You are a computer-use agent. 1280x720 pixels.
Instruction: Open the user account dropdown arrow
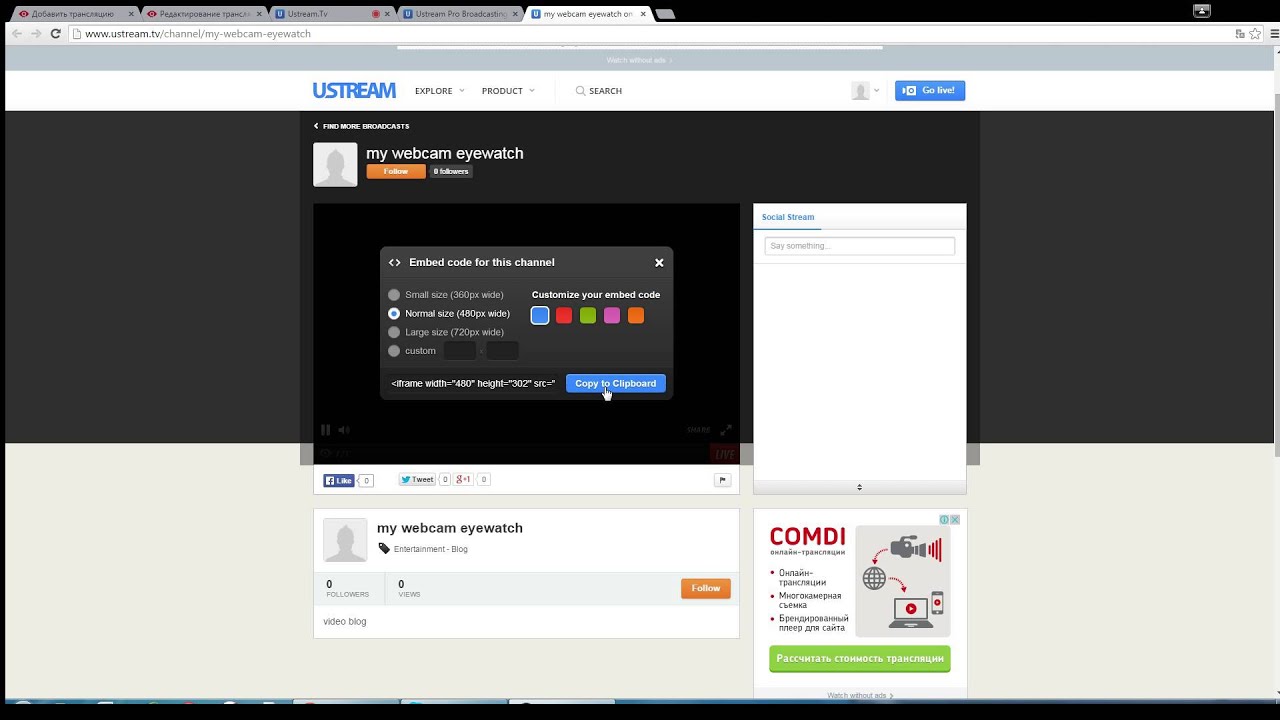877,91
